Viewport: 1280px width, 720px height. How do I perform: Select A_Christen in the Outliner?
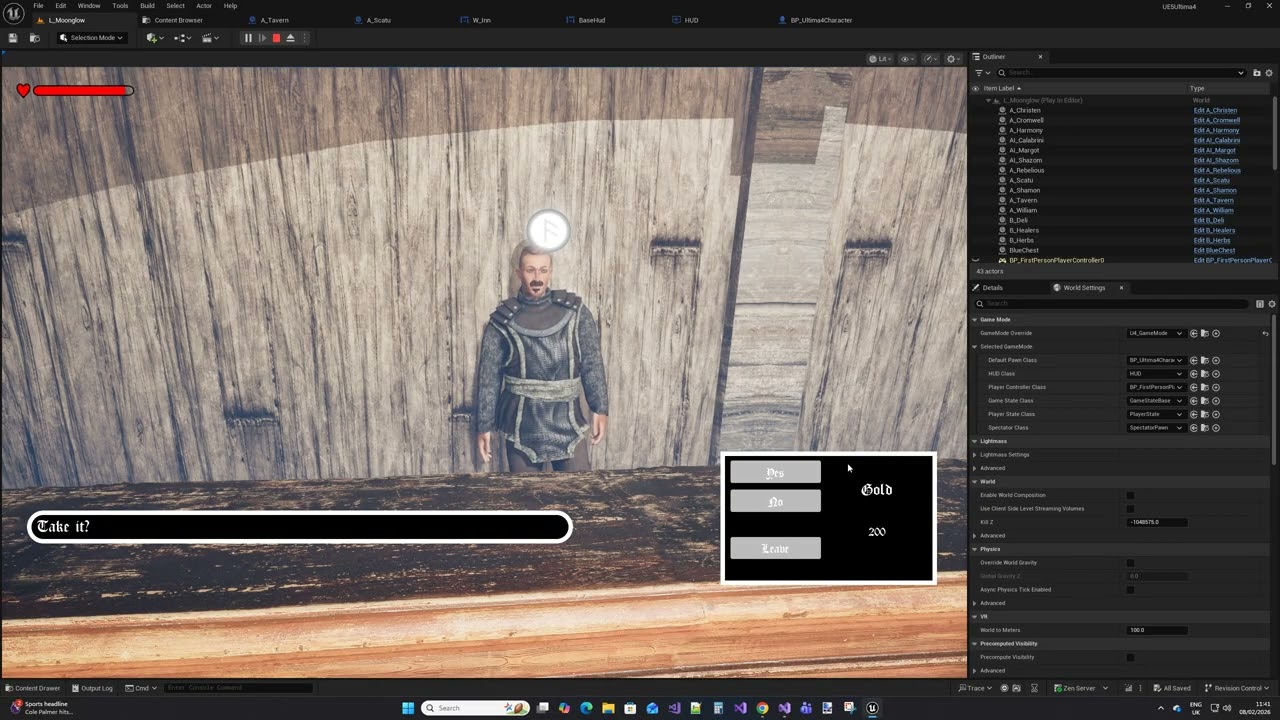tap(1025, 110)
